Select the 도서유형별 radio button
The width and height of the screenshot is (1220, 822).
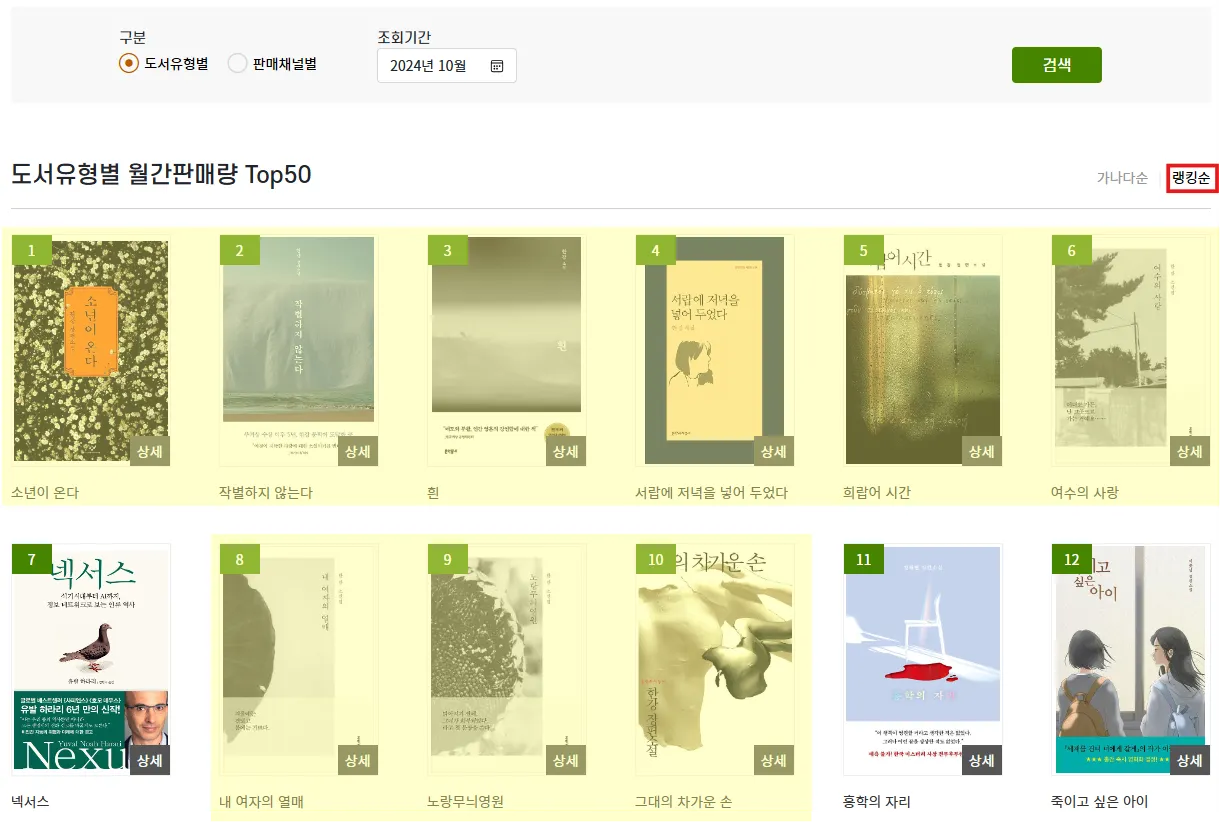pos(128,63)
